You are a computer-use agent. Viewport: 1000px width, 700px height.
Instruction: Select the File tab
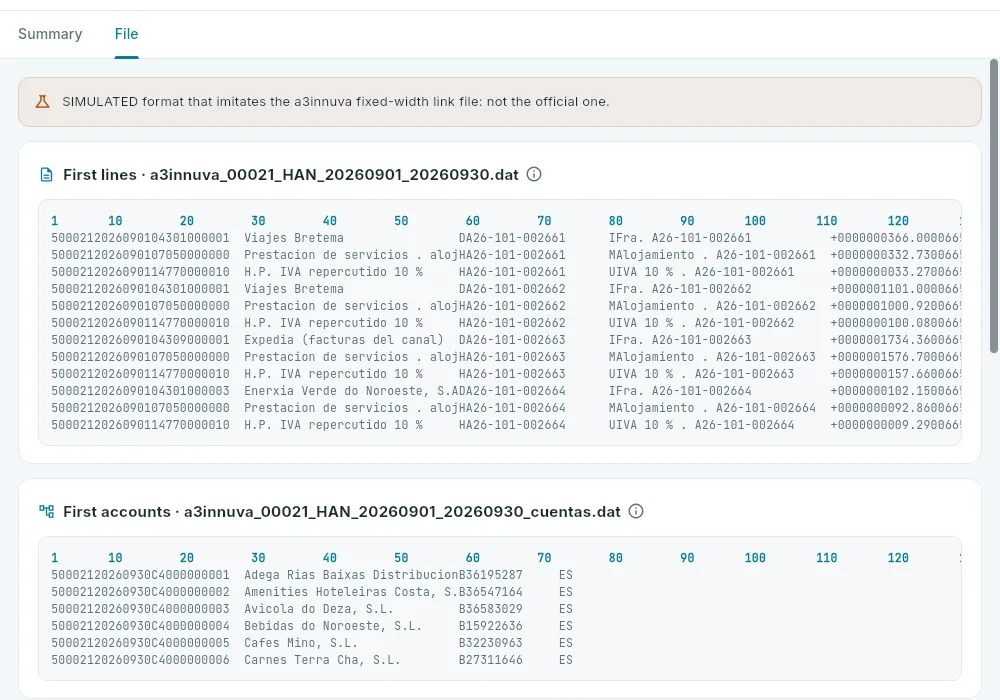[126, 34]
